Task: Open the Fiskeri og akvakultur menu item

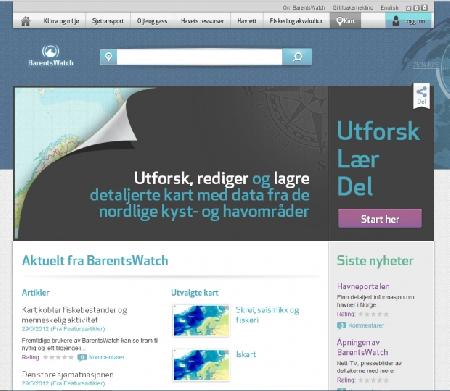Action: [x=296, y=21]
